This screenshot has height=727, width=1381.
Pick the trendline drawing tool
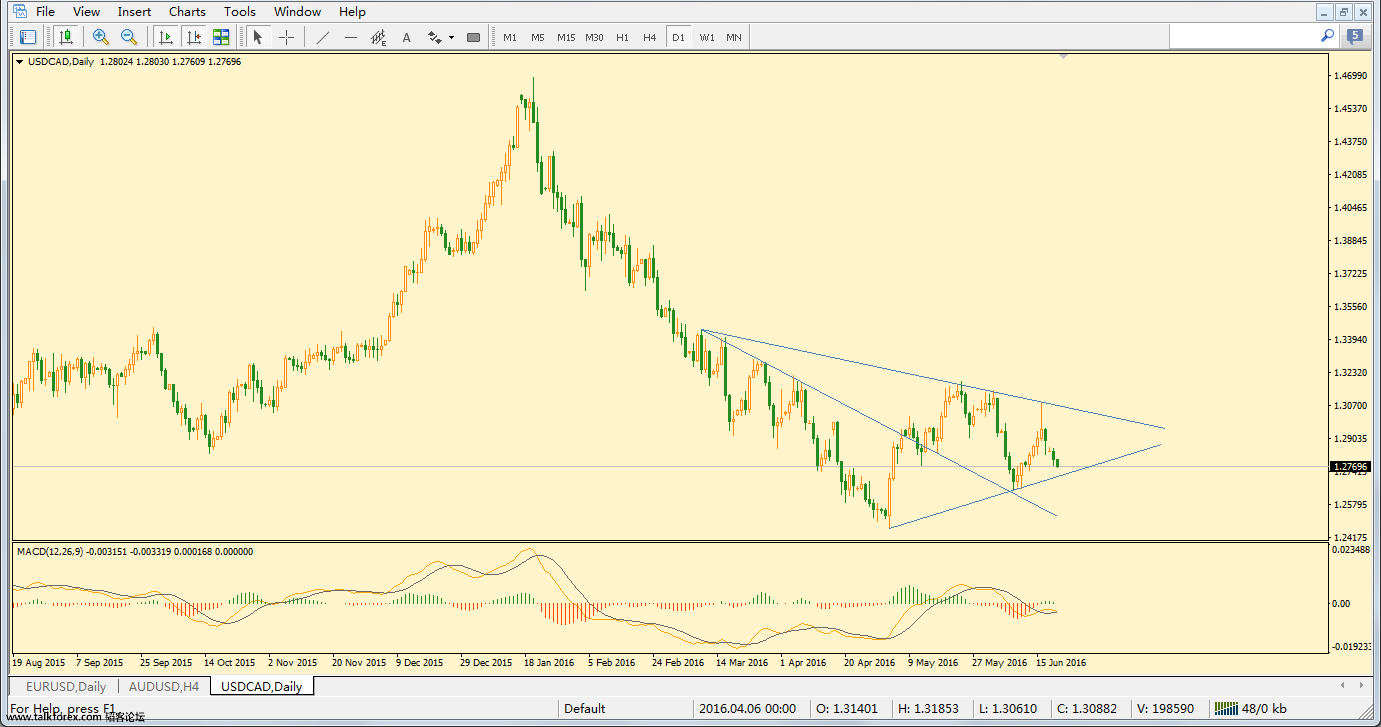tap(322, 37)
